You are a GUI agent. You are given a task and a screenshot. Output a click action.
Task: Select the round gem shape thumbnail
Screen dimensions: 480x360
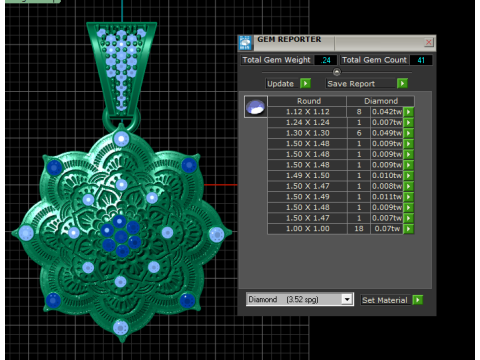pos(256,107)
